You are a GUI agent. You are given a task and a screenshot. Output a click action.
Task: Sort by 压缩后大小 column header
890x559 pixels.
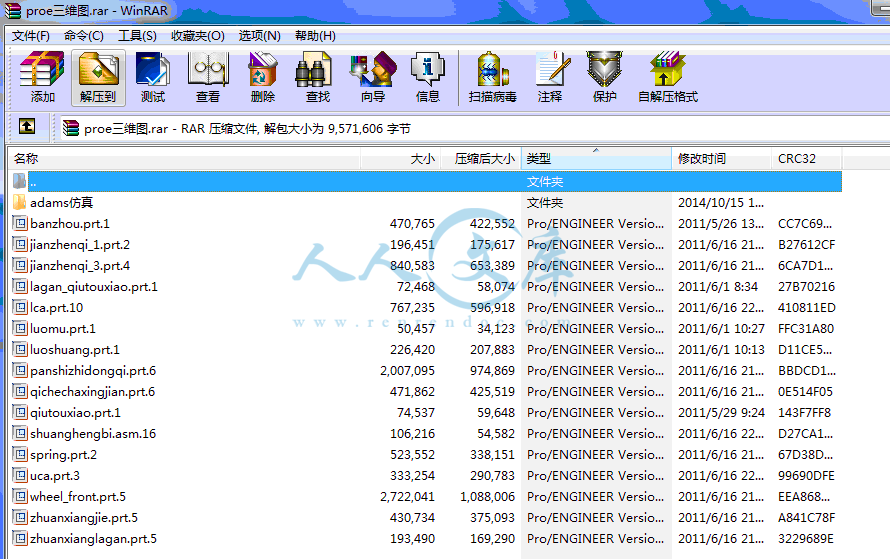(x=481, y=158)
